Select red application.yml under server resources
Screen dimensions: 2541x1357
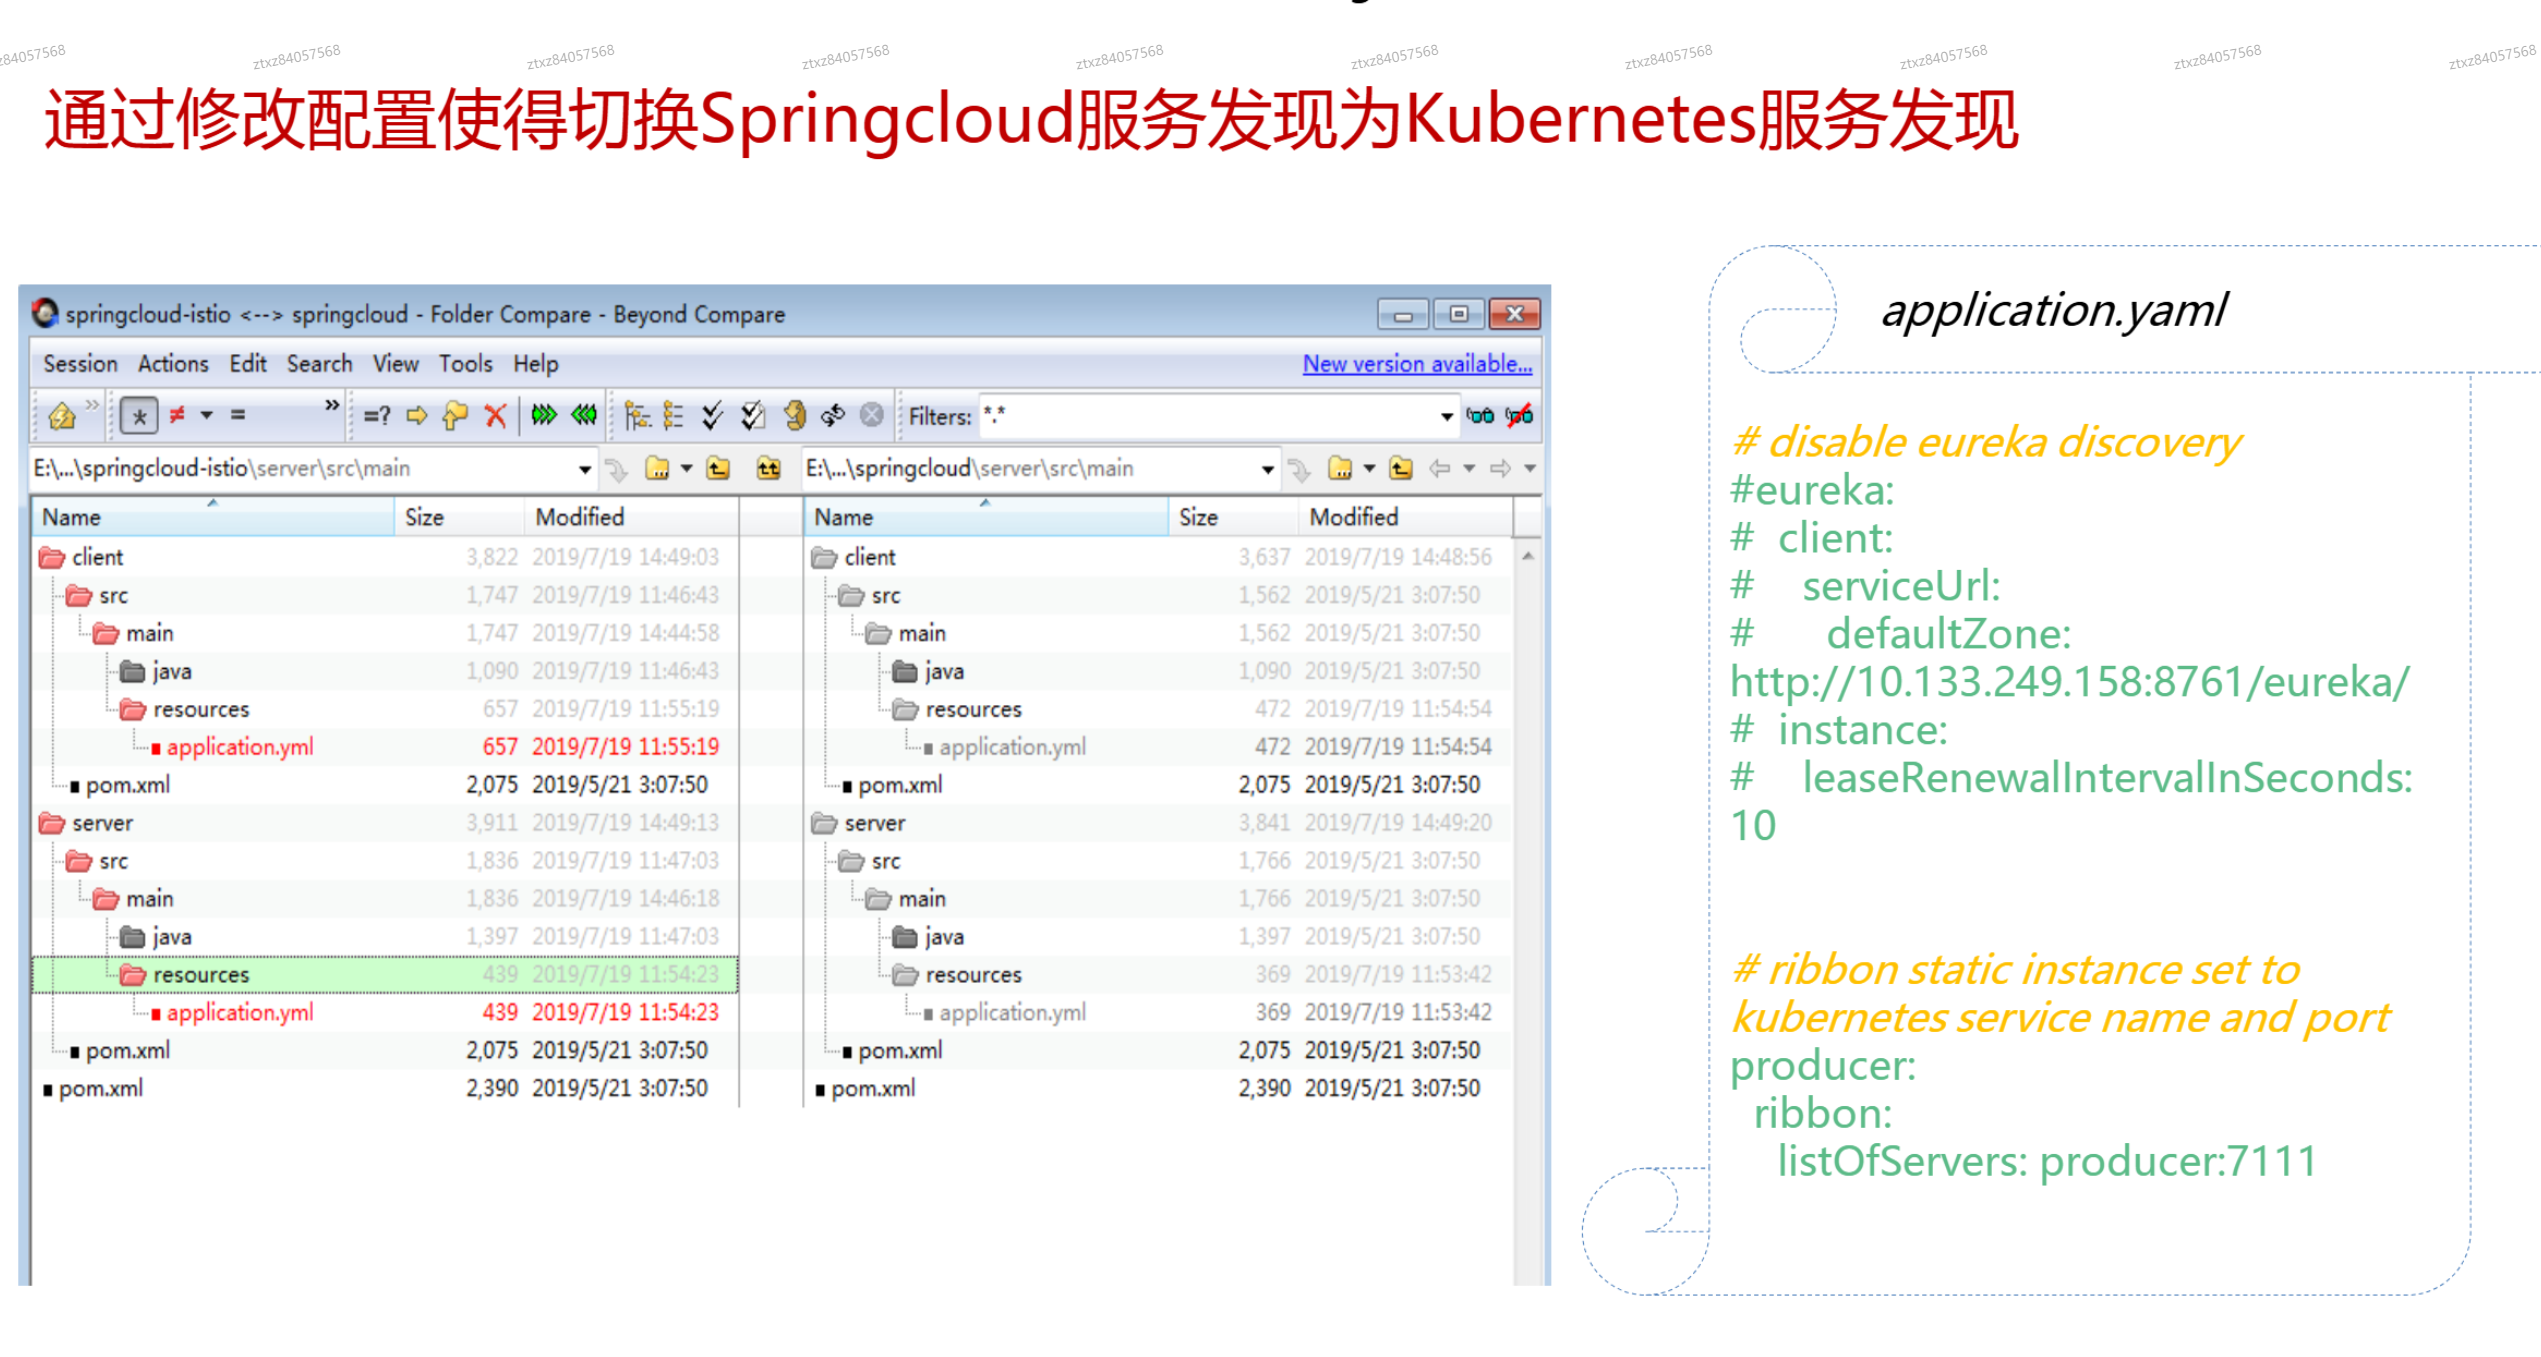pos(240,1012)
